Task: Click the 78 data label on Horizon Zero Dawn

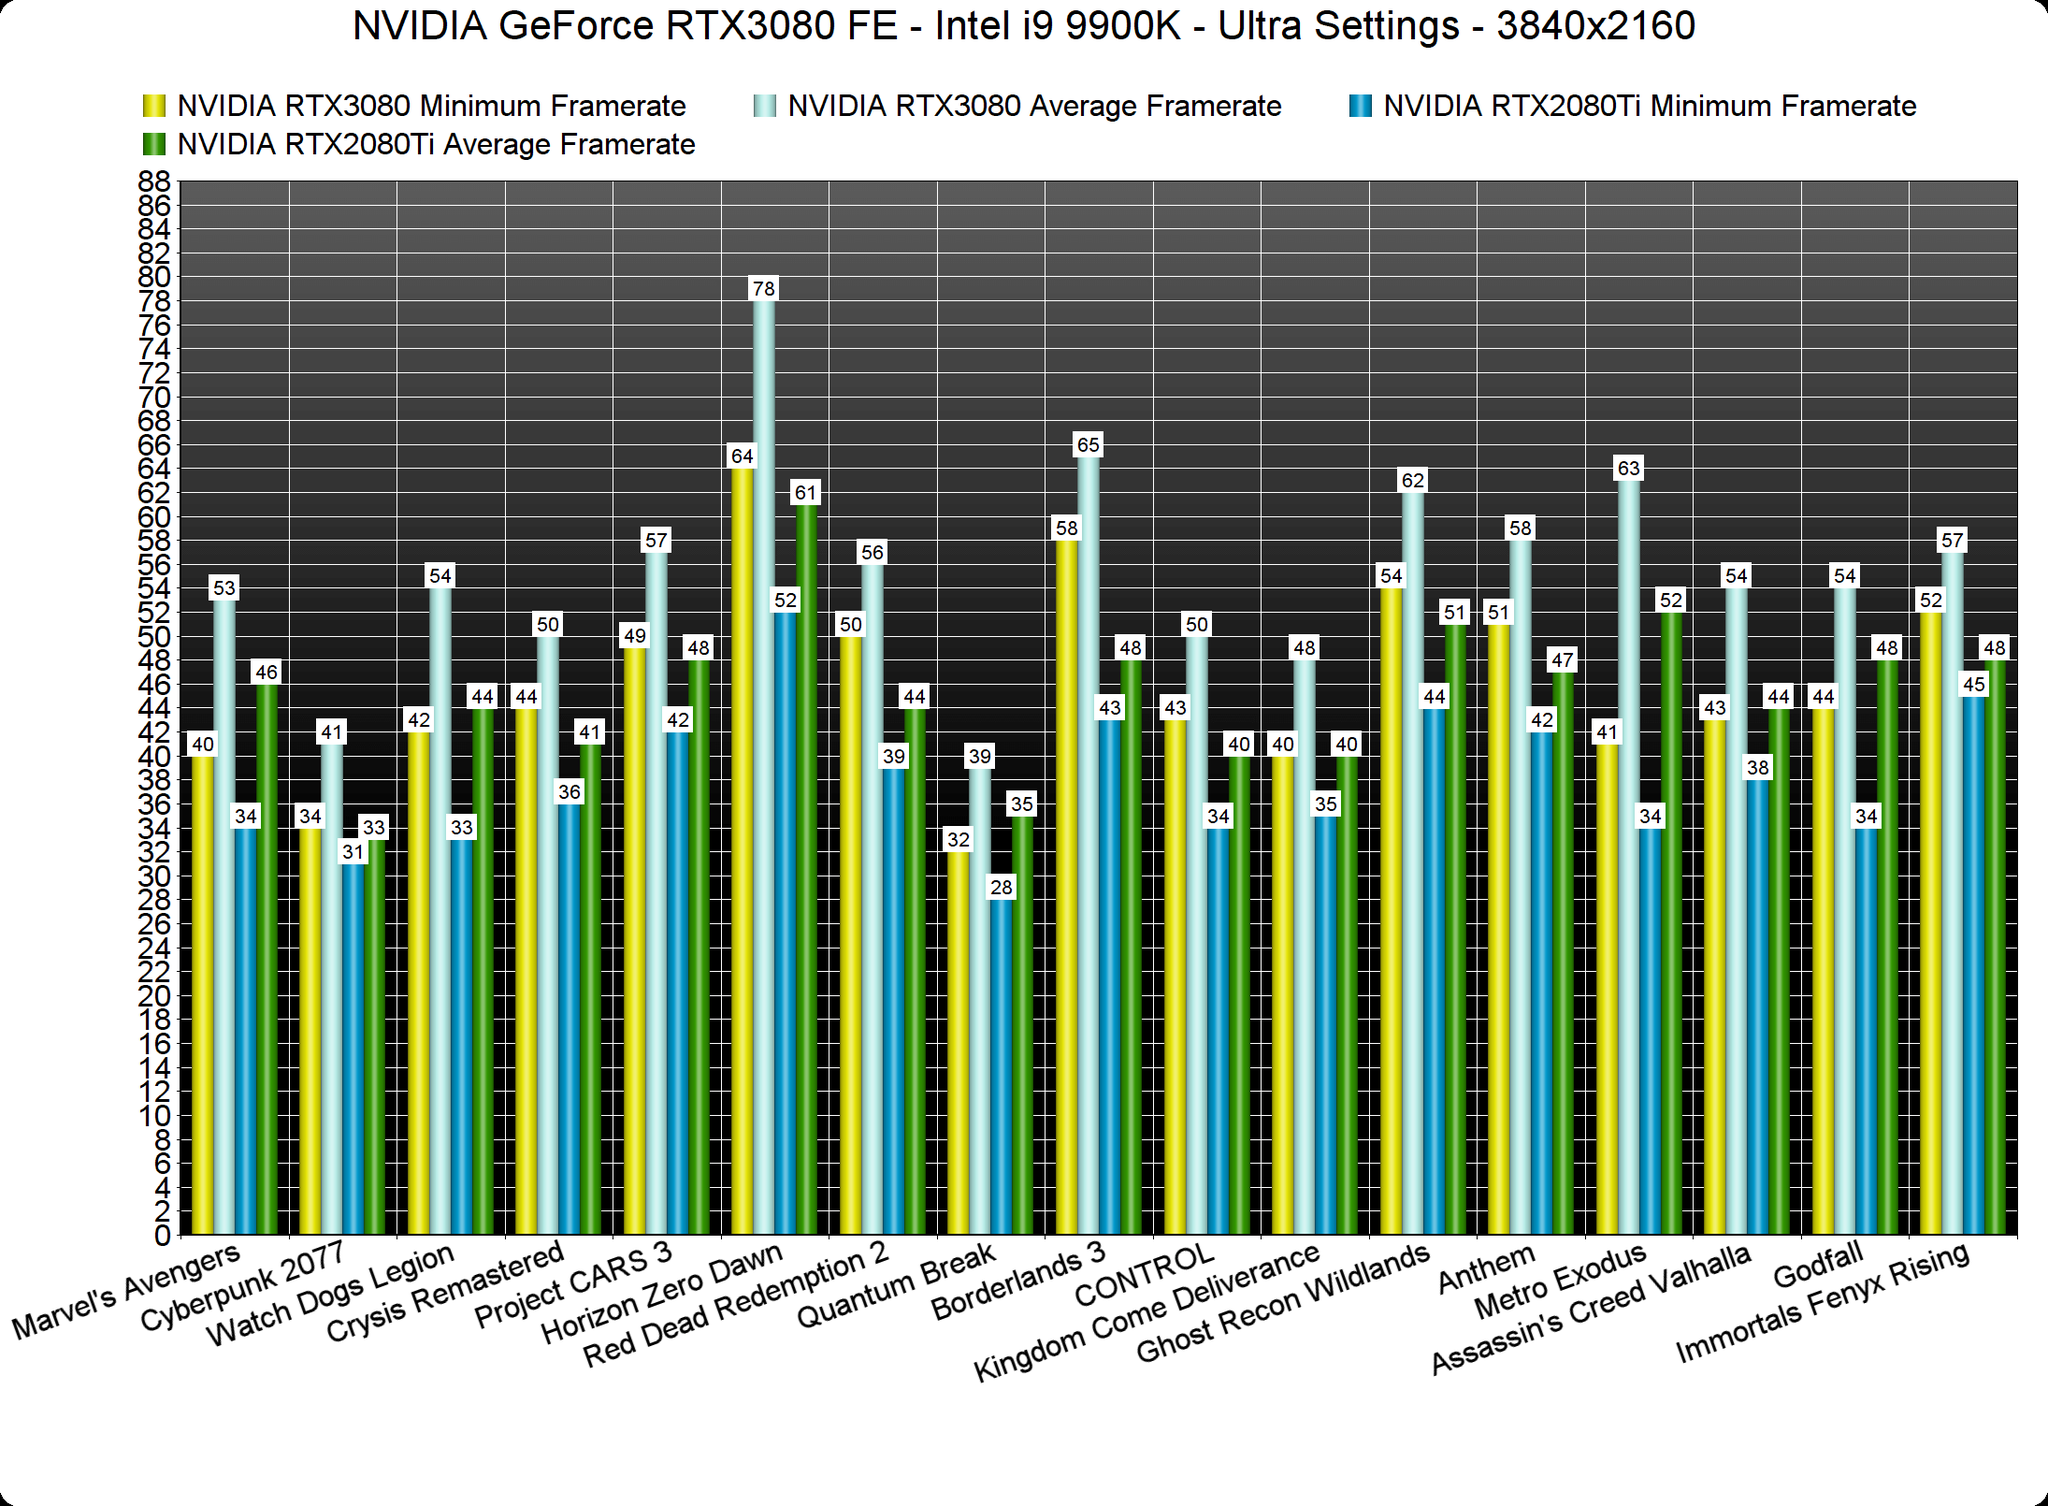Action: [763, 289]
